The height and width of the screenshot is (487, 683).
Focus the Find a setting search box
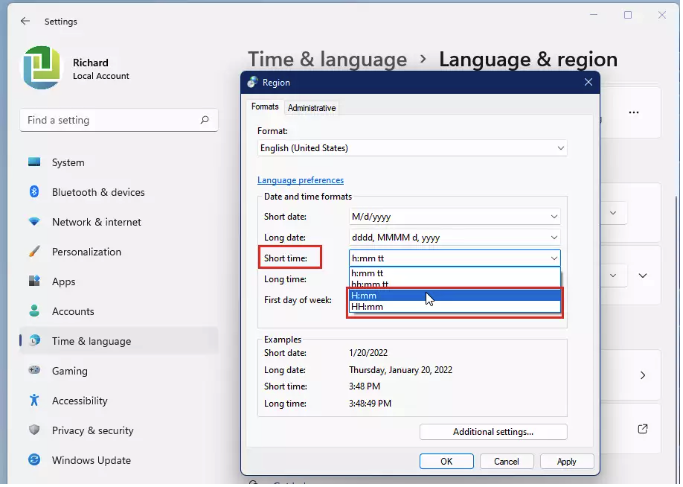pos(118,120)
